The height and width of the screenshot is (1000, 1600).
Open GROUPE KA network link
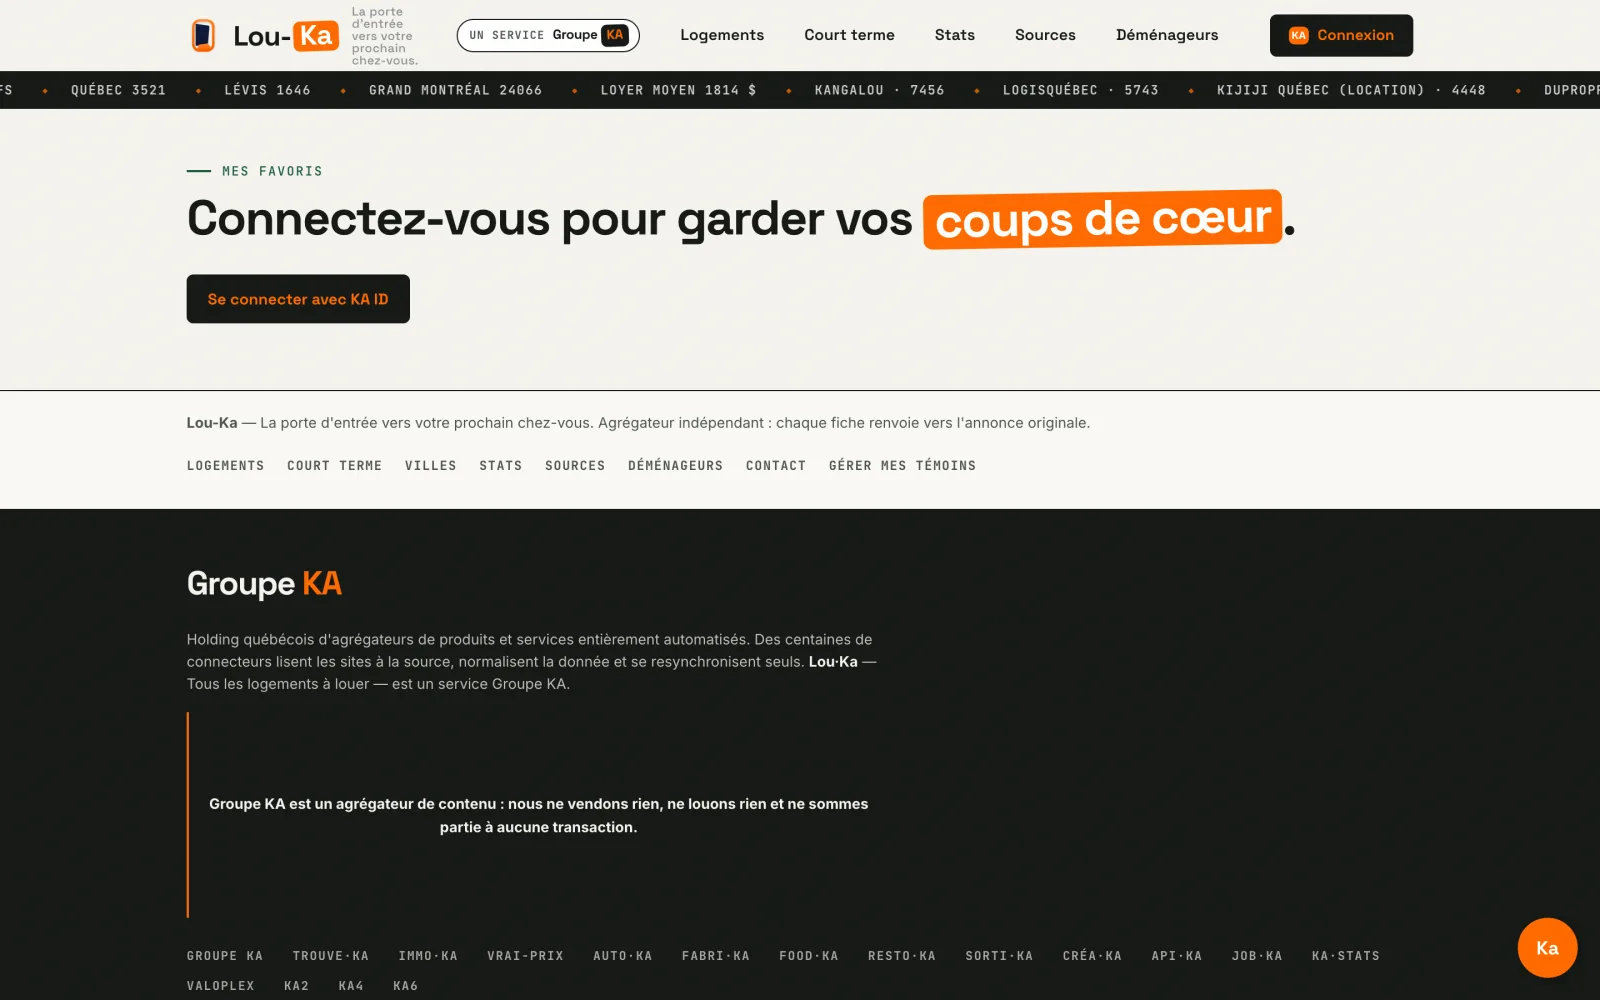(225, 956)
